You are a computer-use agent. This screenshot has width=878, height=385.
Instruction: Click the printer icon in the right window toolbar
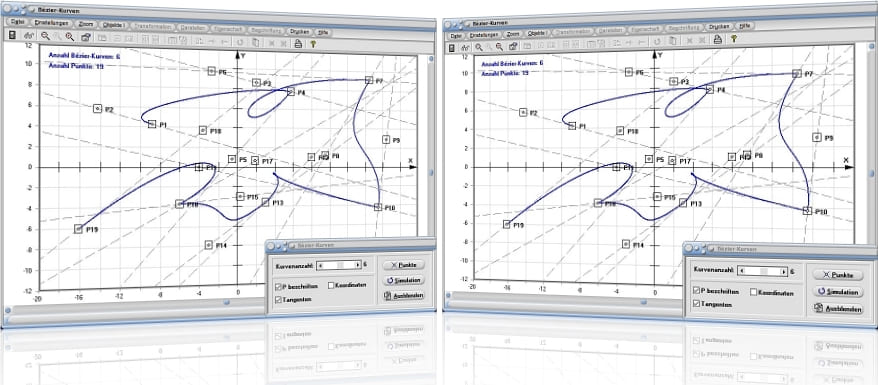717,39
